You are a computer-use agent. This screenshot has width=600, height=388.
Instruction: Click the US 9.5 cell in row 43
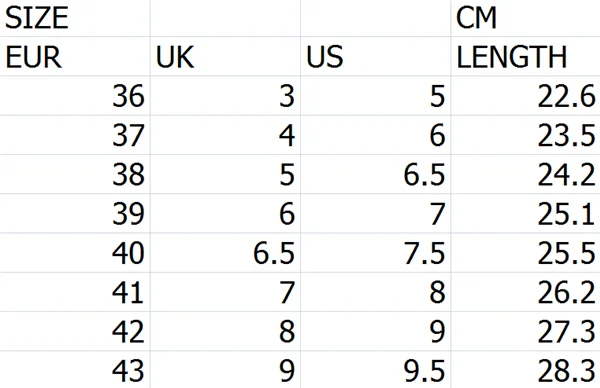coord(376,370)
